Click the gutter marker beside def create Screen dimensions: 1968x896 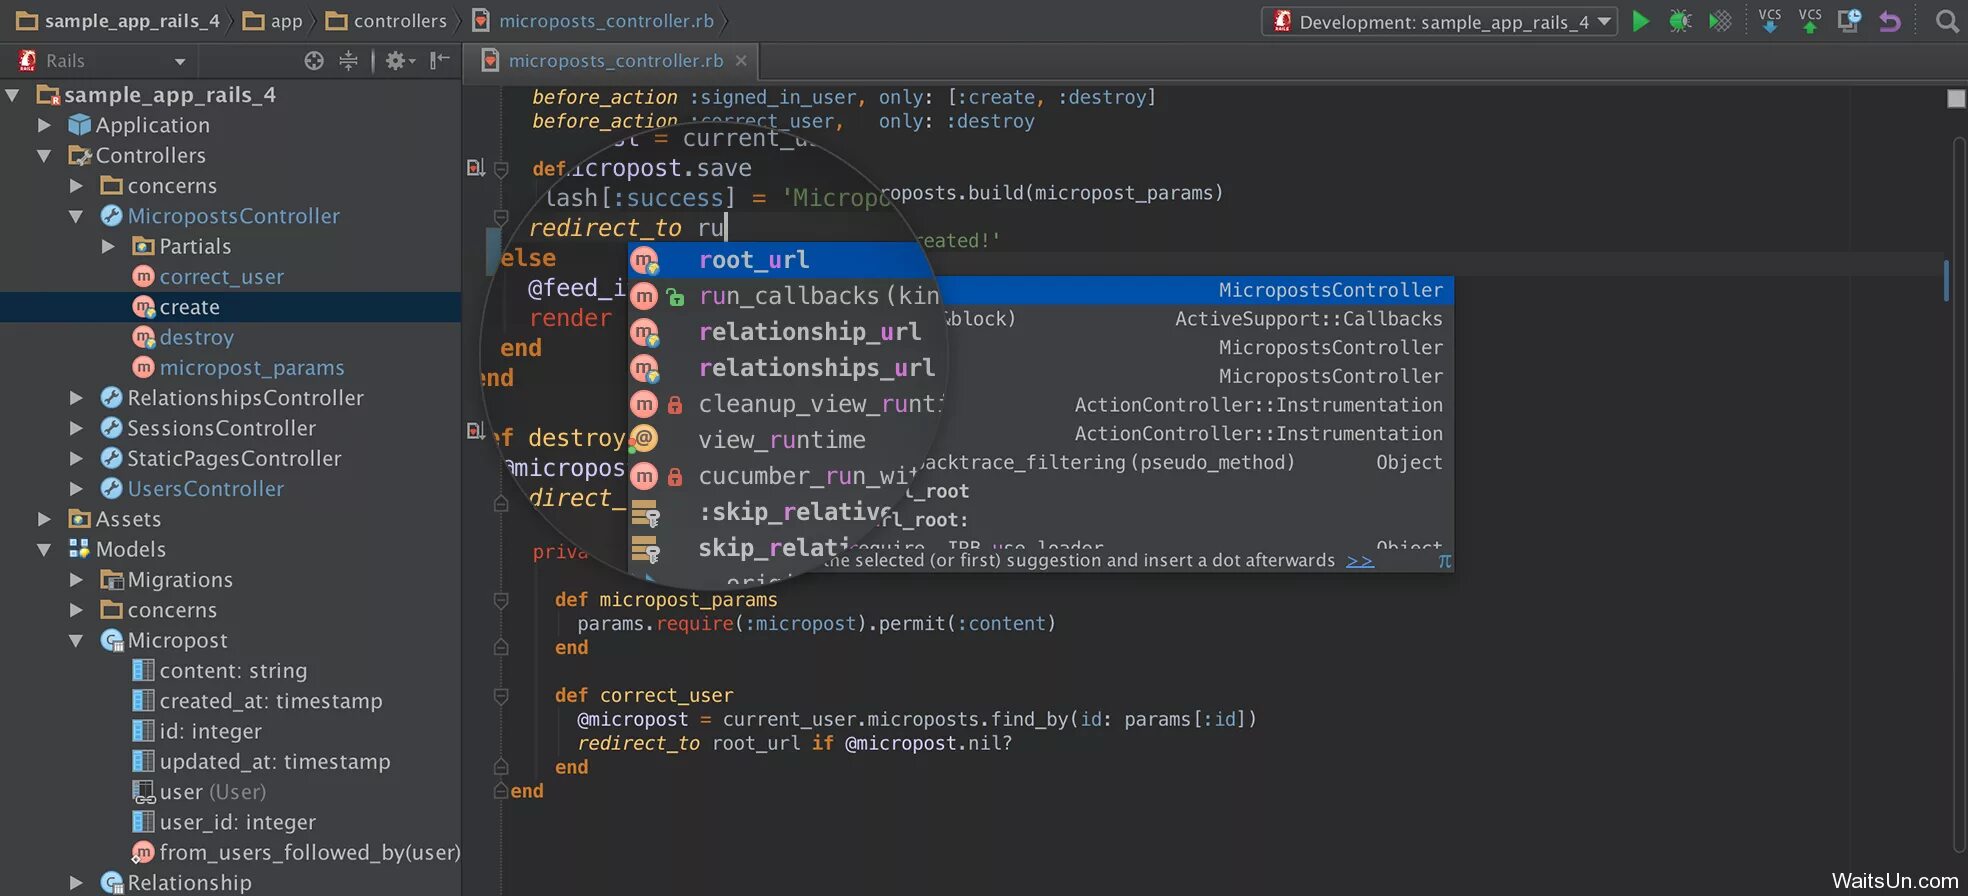pos(476,167)
